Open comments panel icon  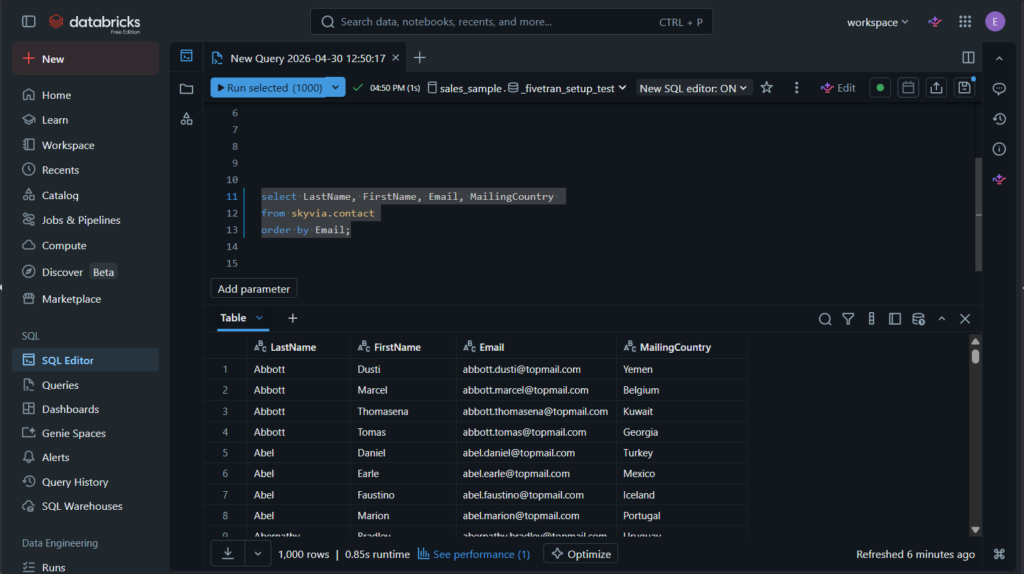(999, 88)
